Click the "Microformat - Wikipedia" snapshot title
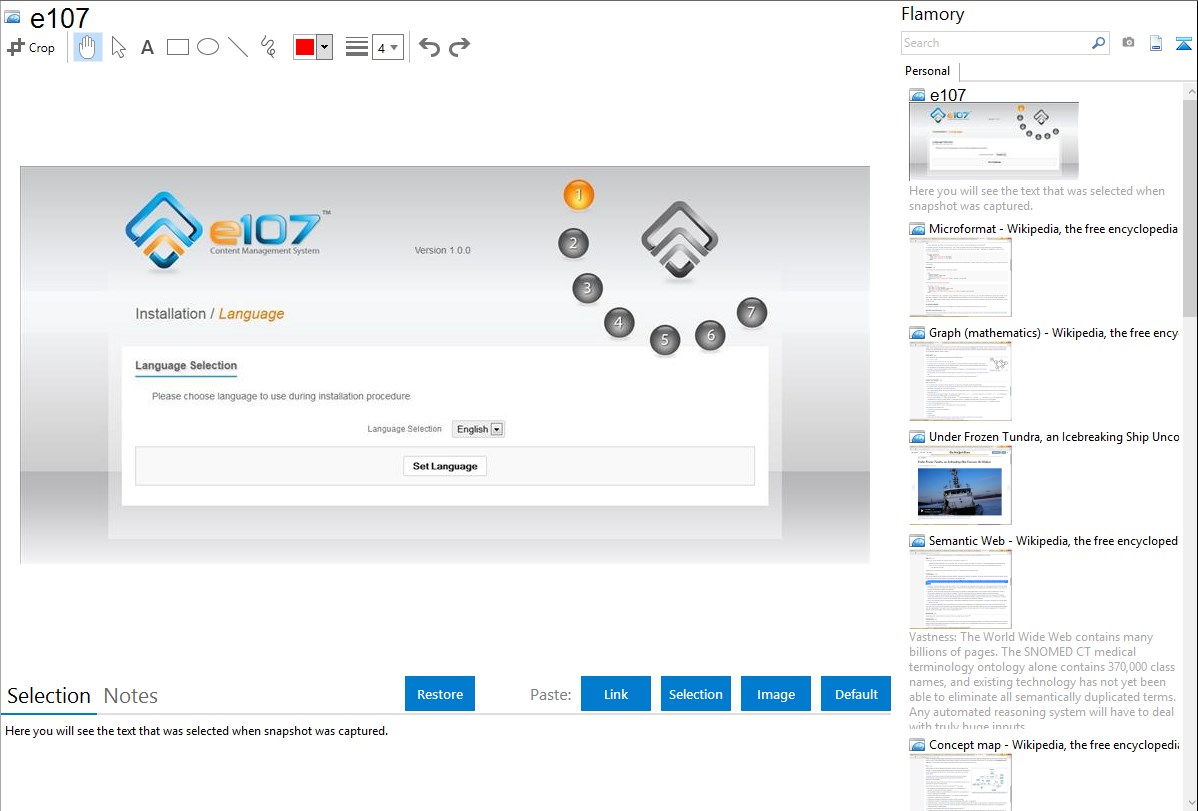 [1053, 229]
